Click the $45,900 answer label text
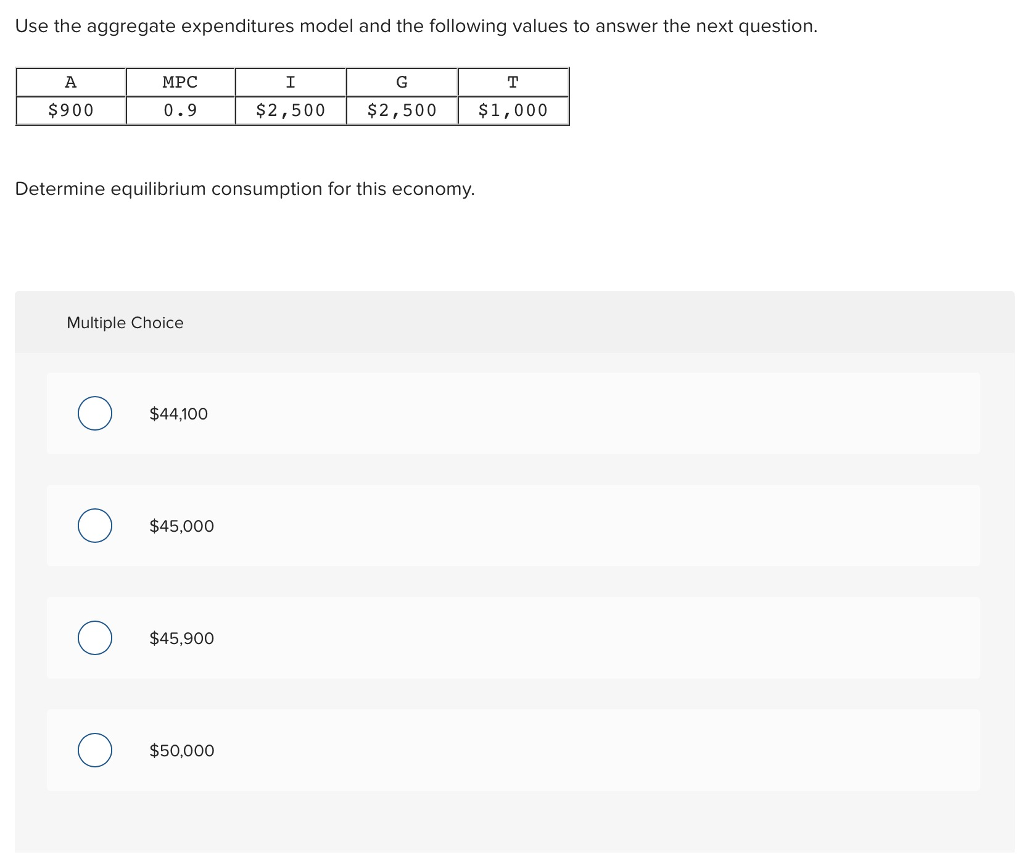 (181, 637)
